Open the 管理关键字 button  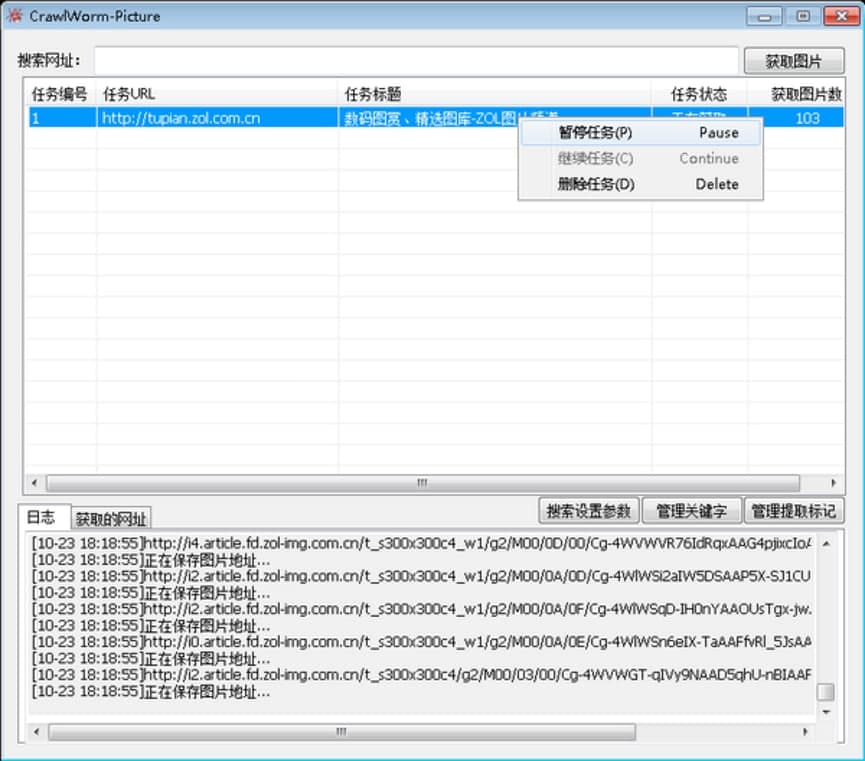[691, 511]
